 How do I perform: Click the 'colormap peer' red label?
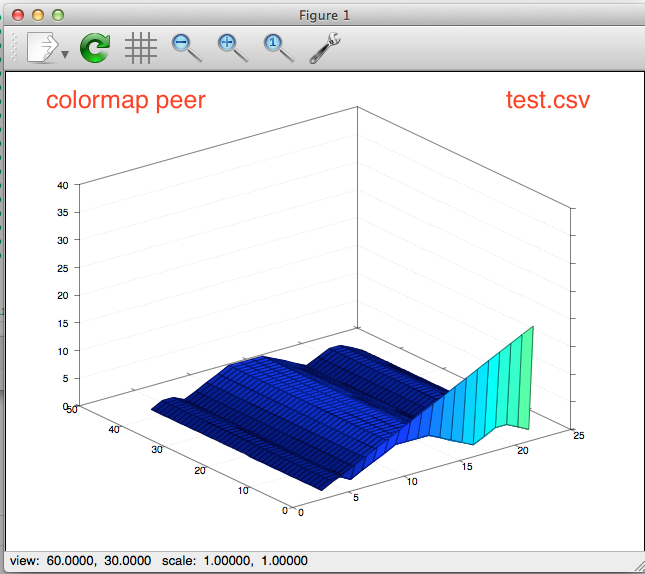[125, 100]
